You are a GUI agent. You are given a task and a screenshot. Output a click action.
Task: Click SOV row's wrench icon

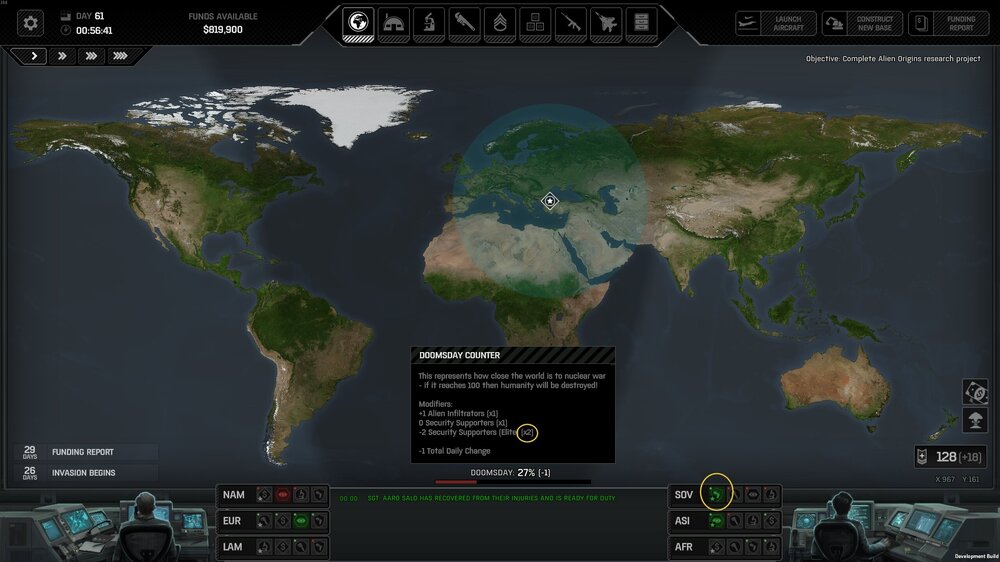pyautogui.click(x=735, y=494)
